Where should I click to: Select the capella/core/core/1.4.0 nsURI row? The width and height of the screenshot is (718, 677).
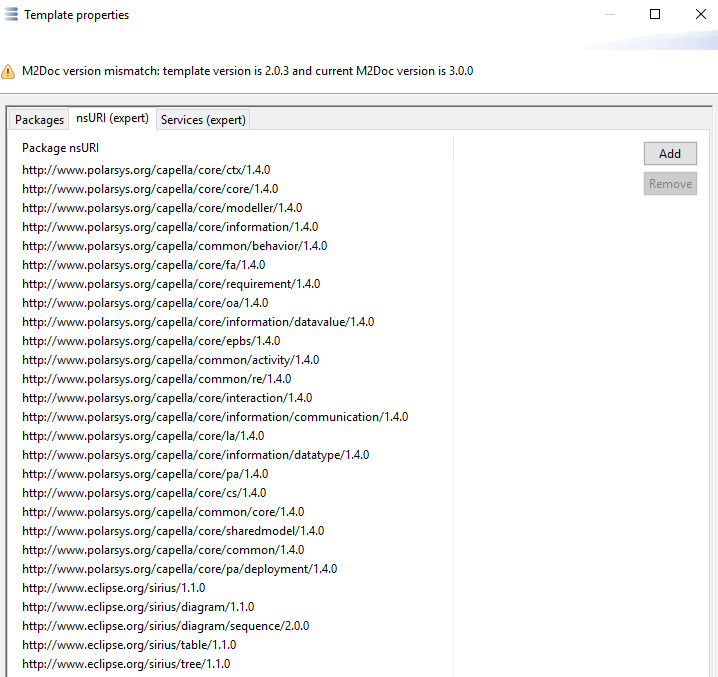150,189
